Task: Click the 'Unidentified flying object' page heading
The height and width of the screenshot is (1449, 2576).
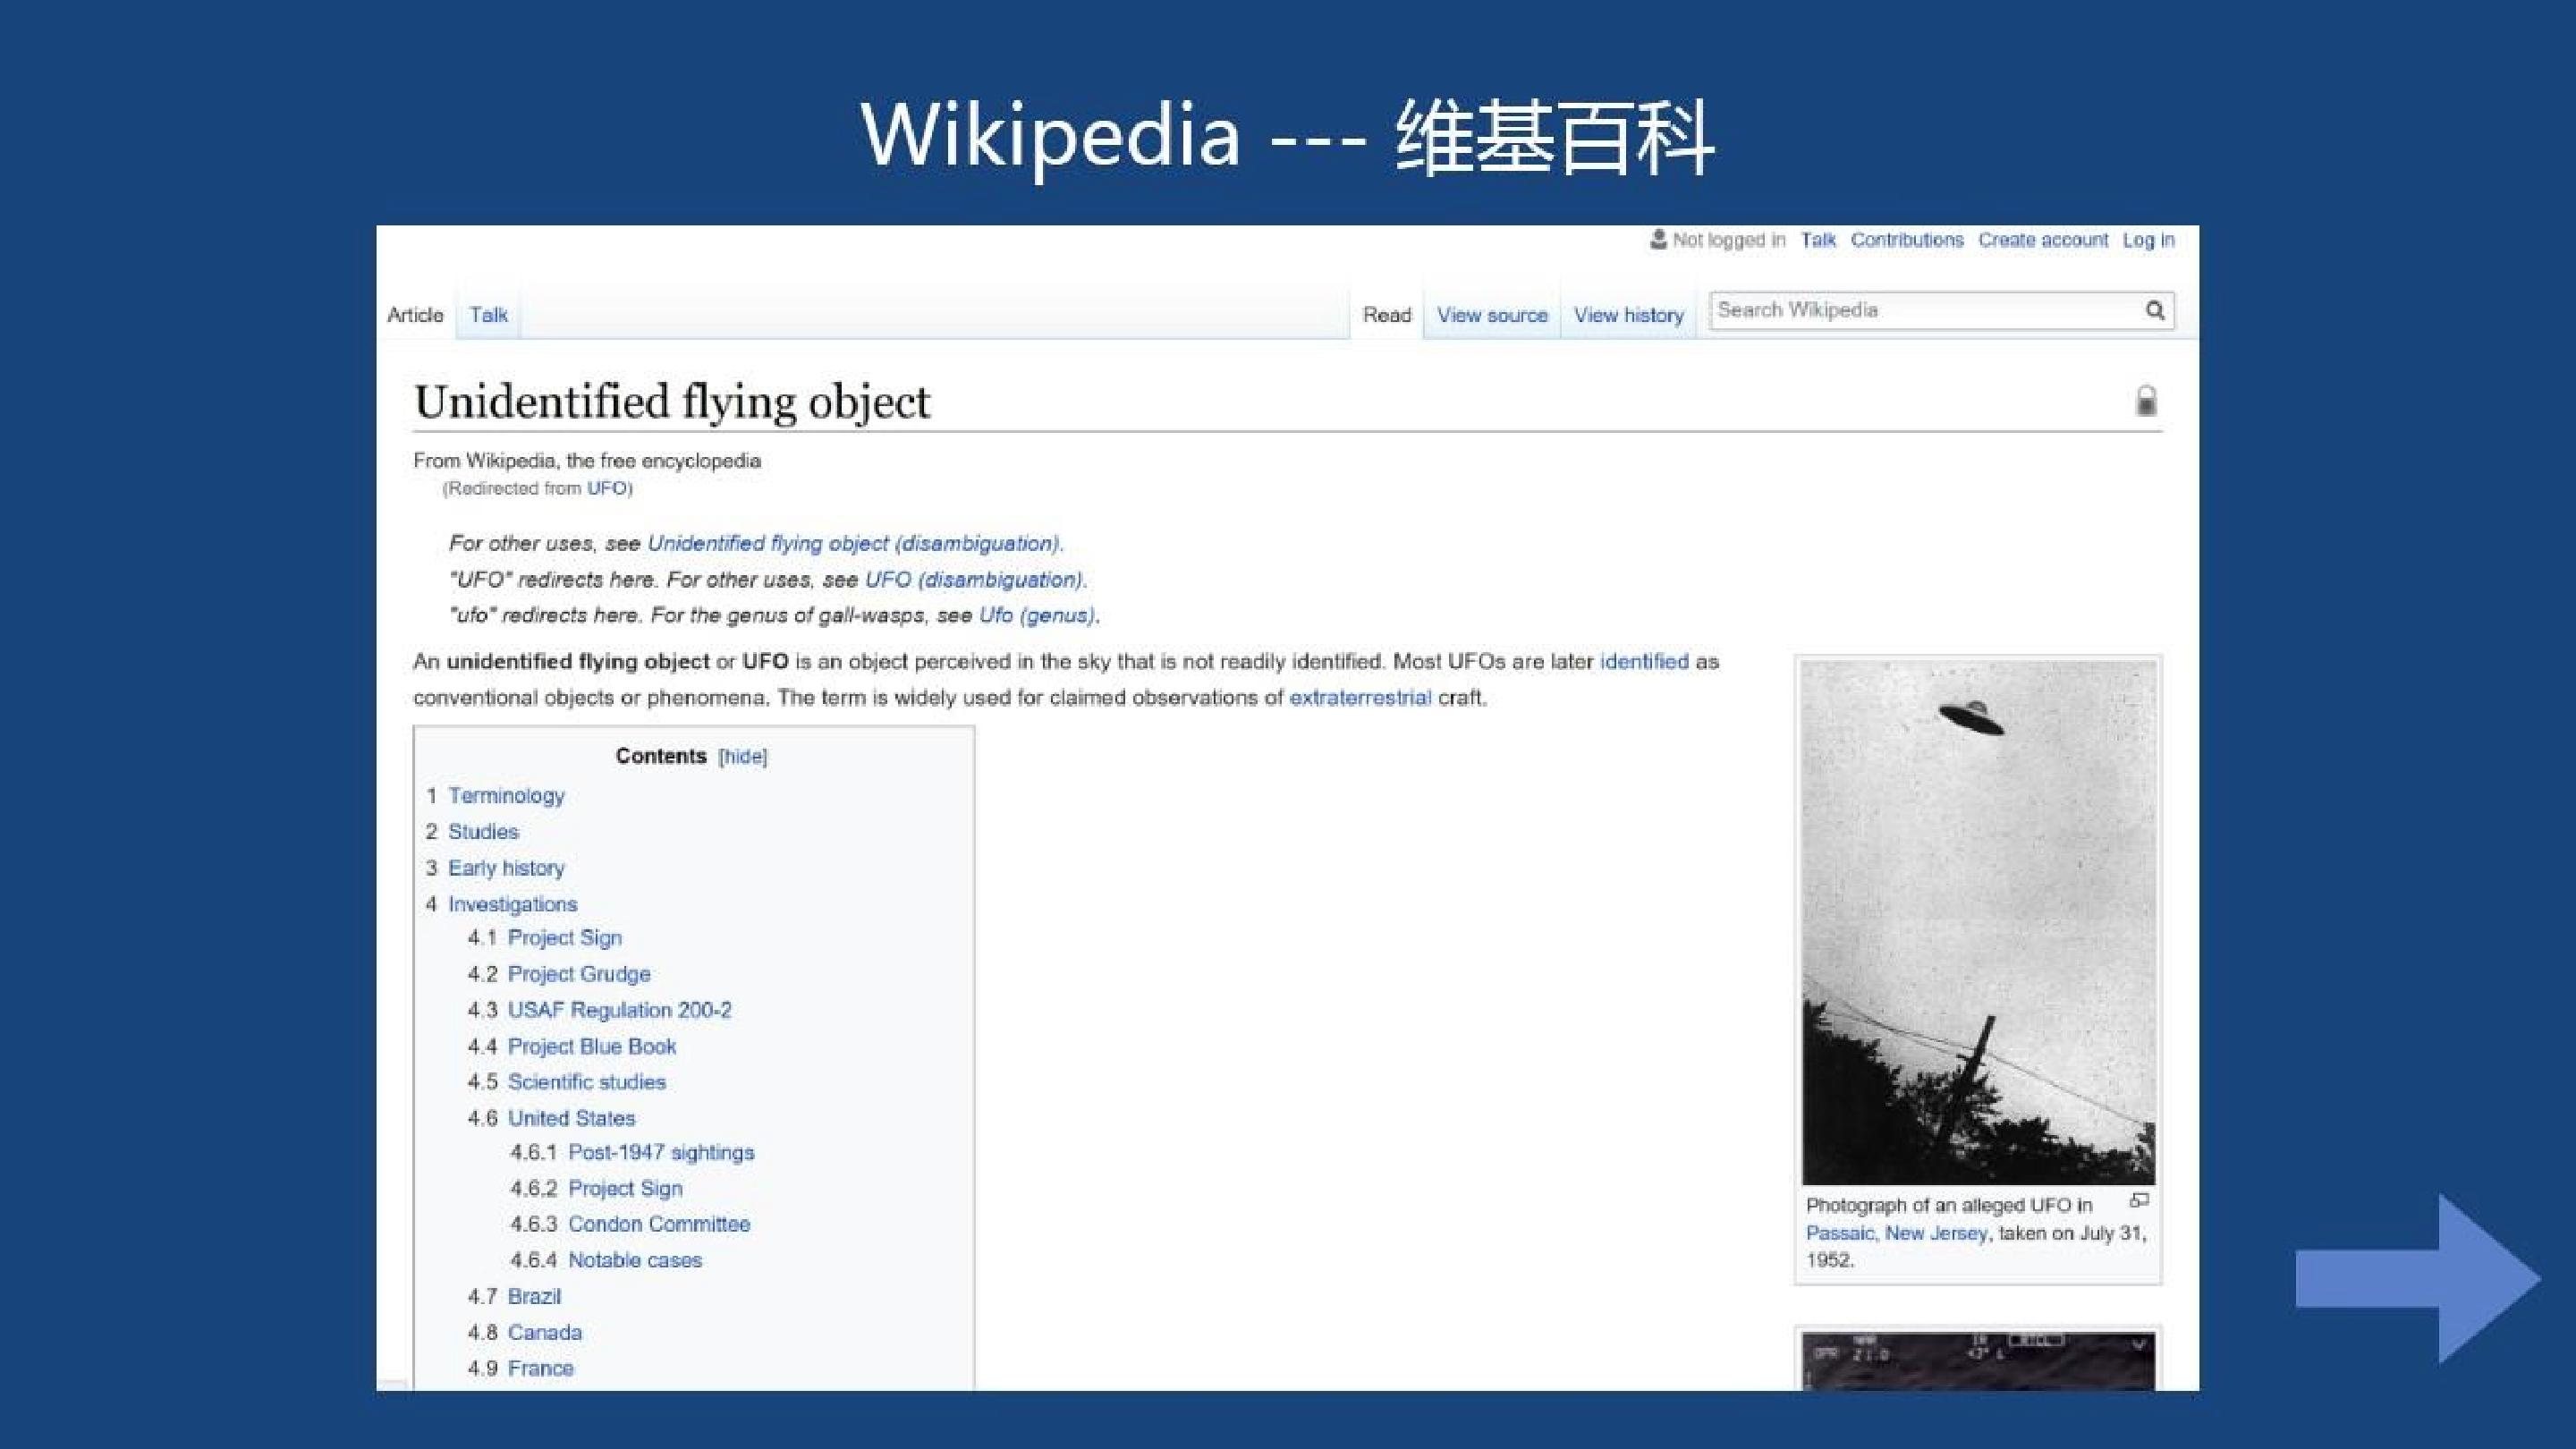Action: point(672,402)
